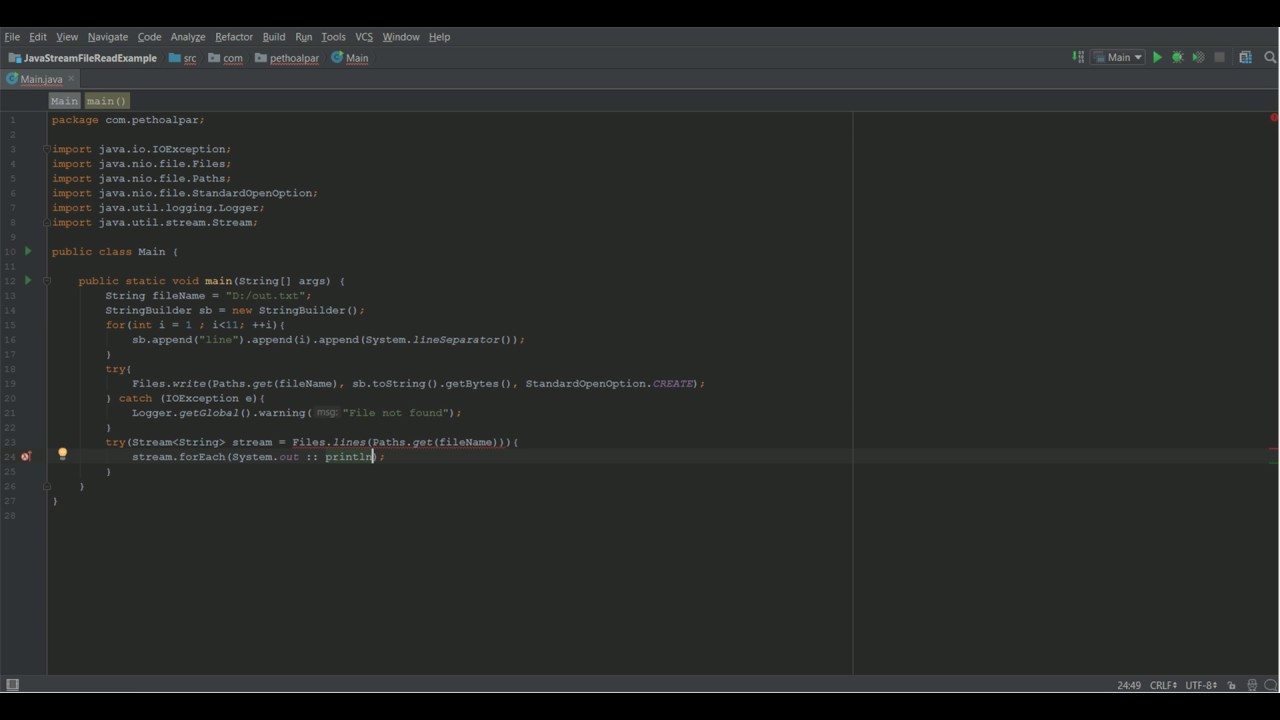The width and height of the screenshot is (1280, 720).
Task: Open the inspector hector icon in status bar
Action: pyautogui.click(x=1251, y=685)
